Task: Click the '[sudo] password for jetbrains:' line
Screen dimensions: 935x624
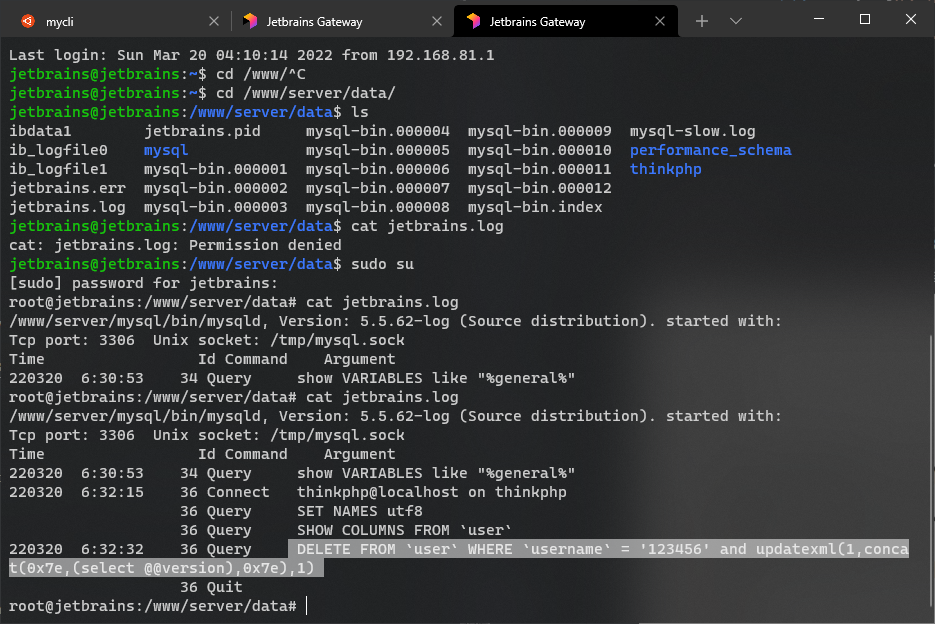Action: (143, 283)
